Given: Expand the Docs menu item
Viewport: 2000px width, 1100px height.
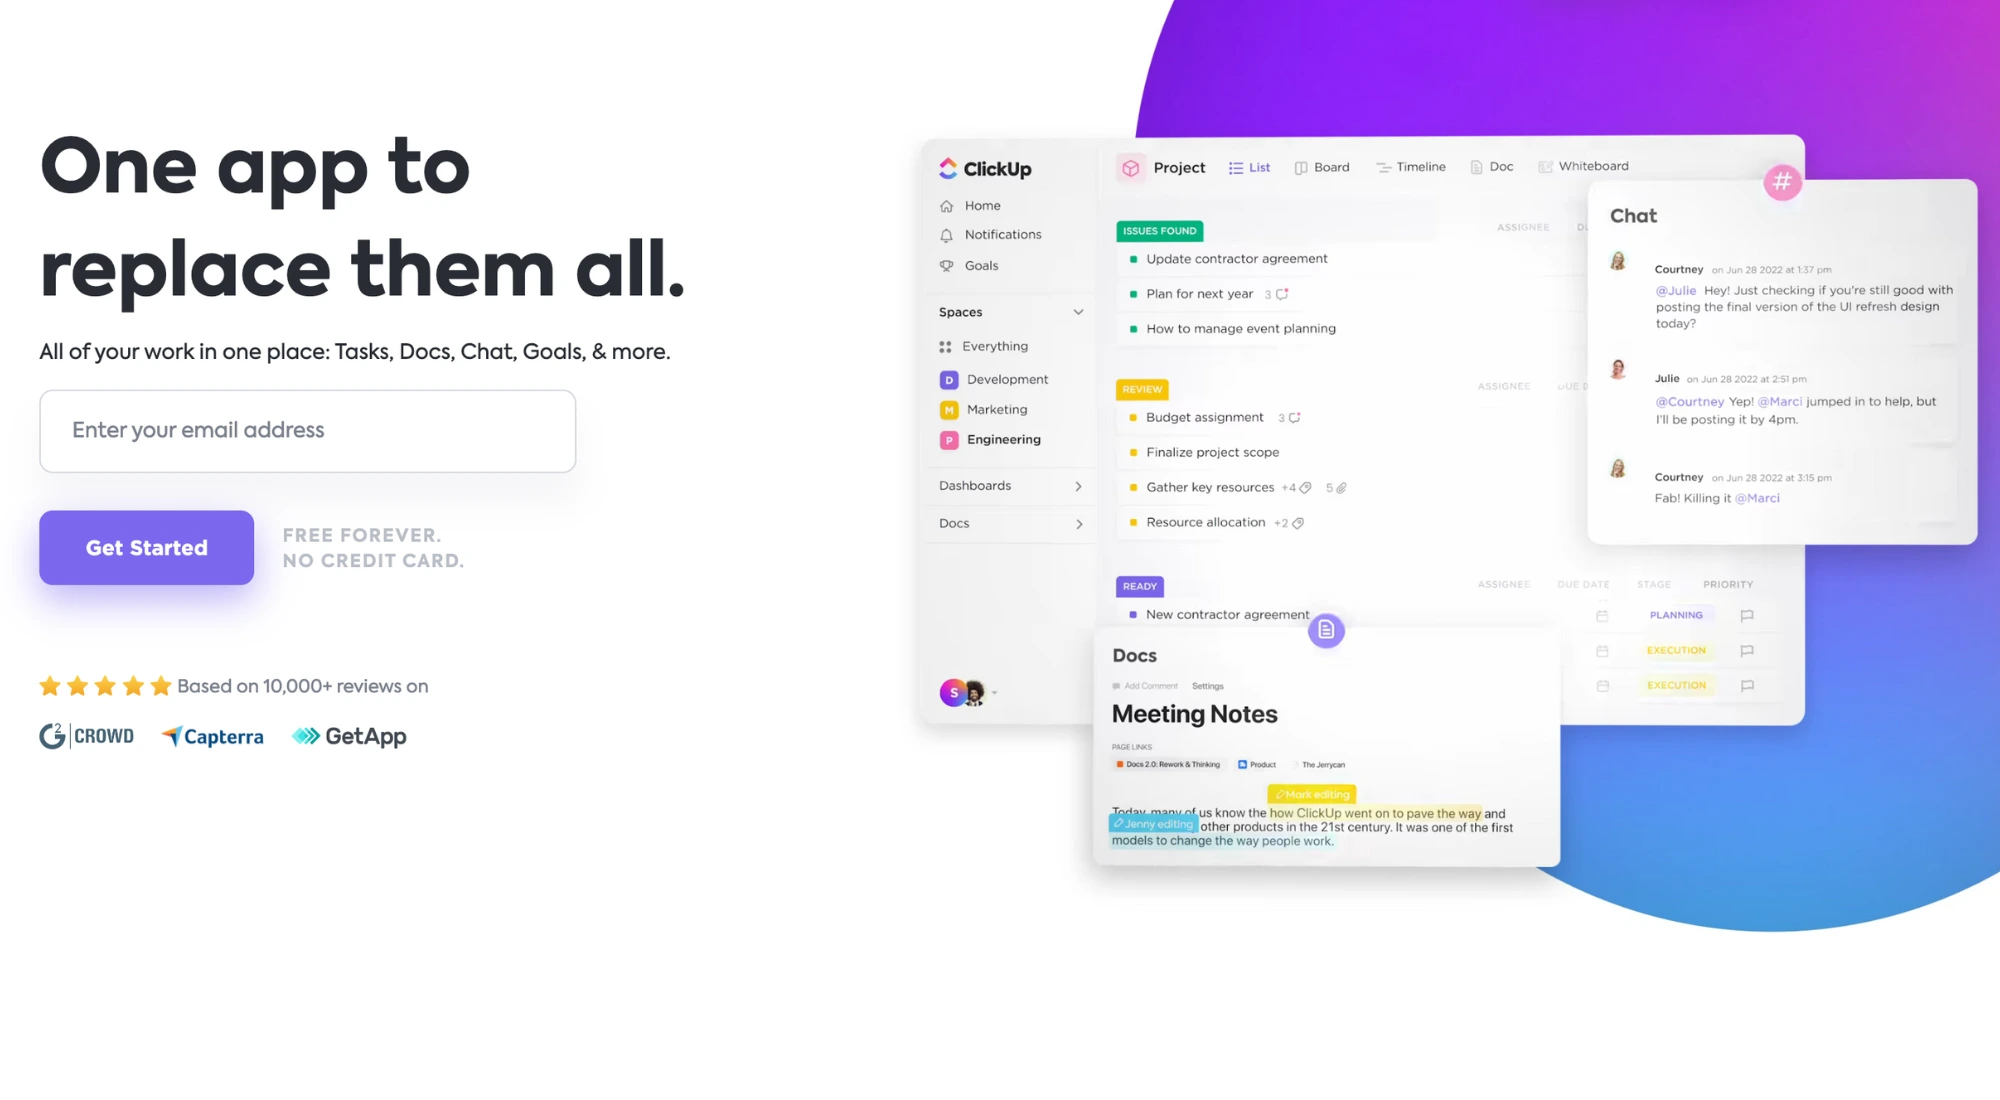Looking at the screenshot, I should [x=1078, y=523].
